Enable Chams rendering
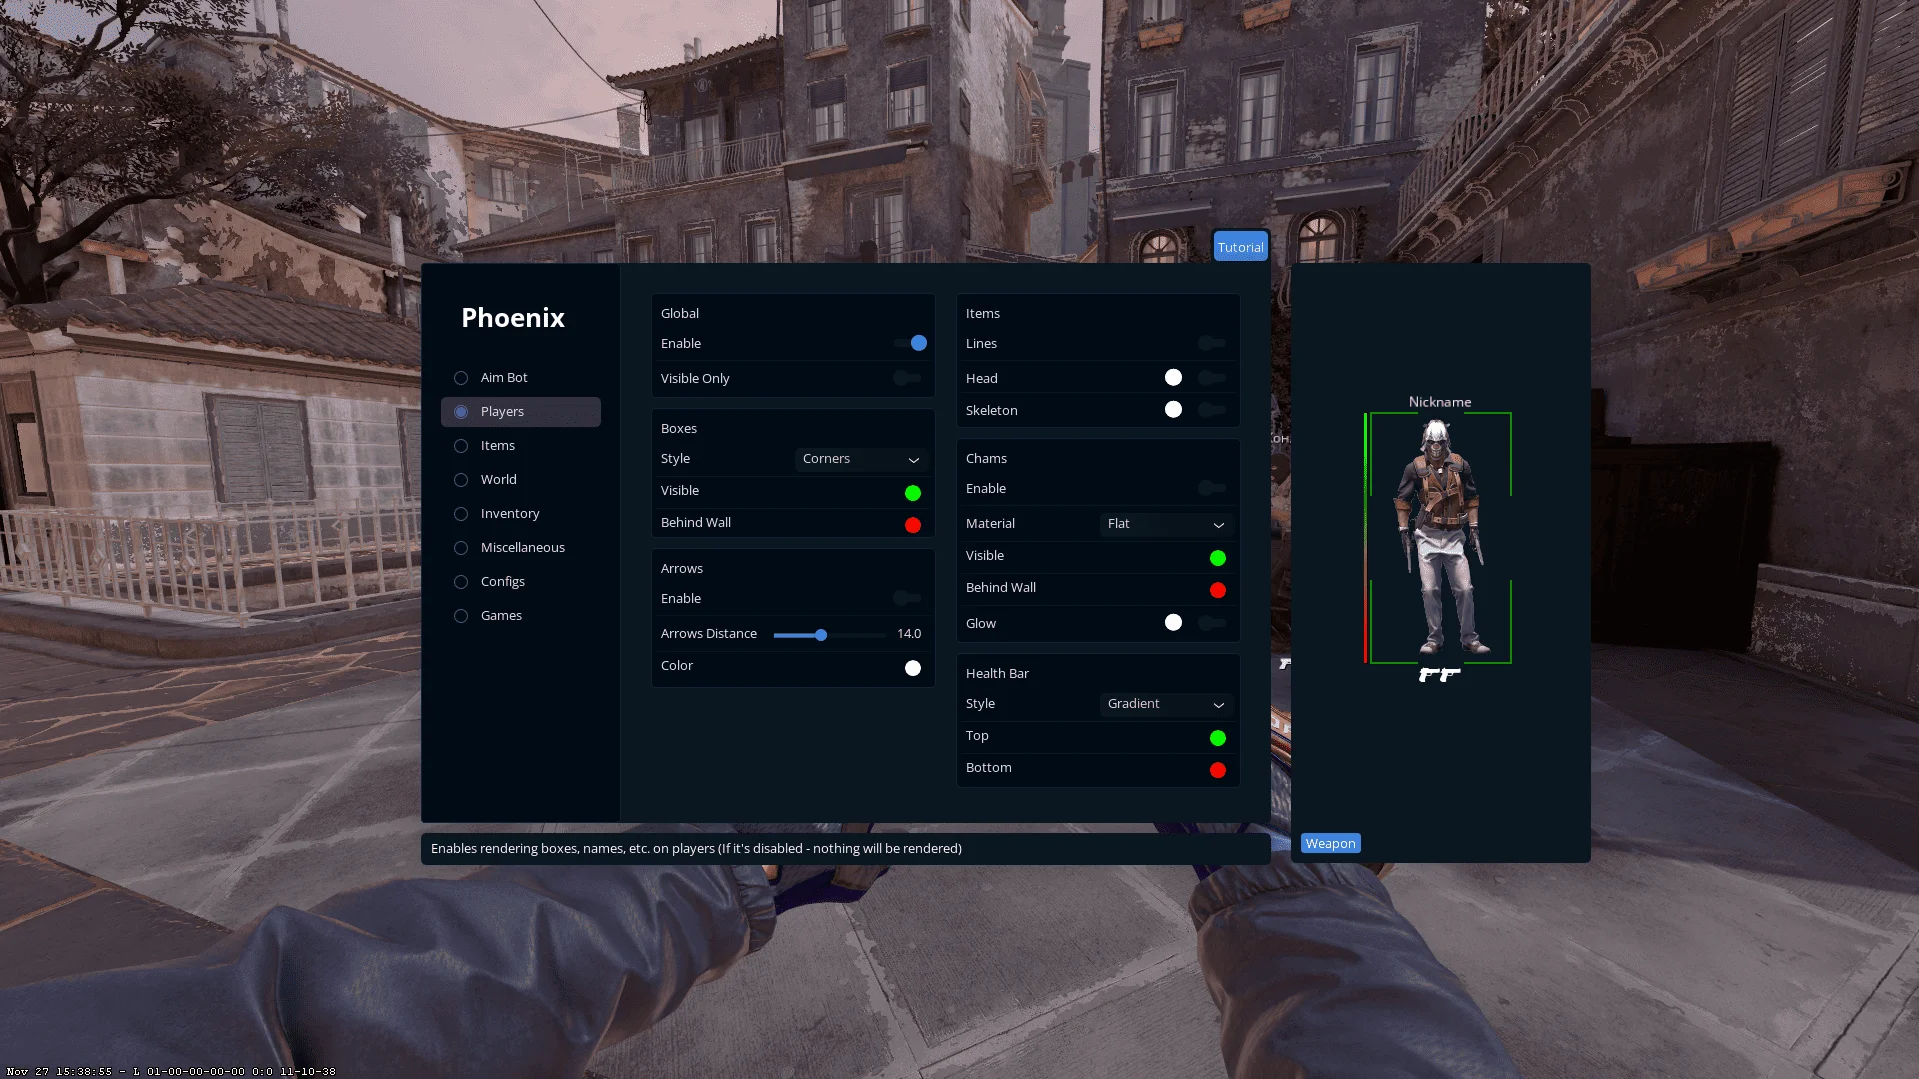Image resolution: width=1919 pixels, height=1079 pixels. coord(1211,489)
